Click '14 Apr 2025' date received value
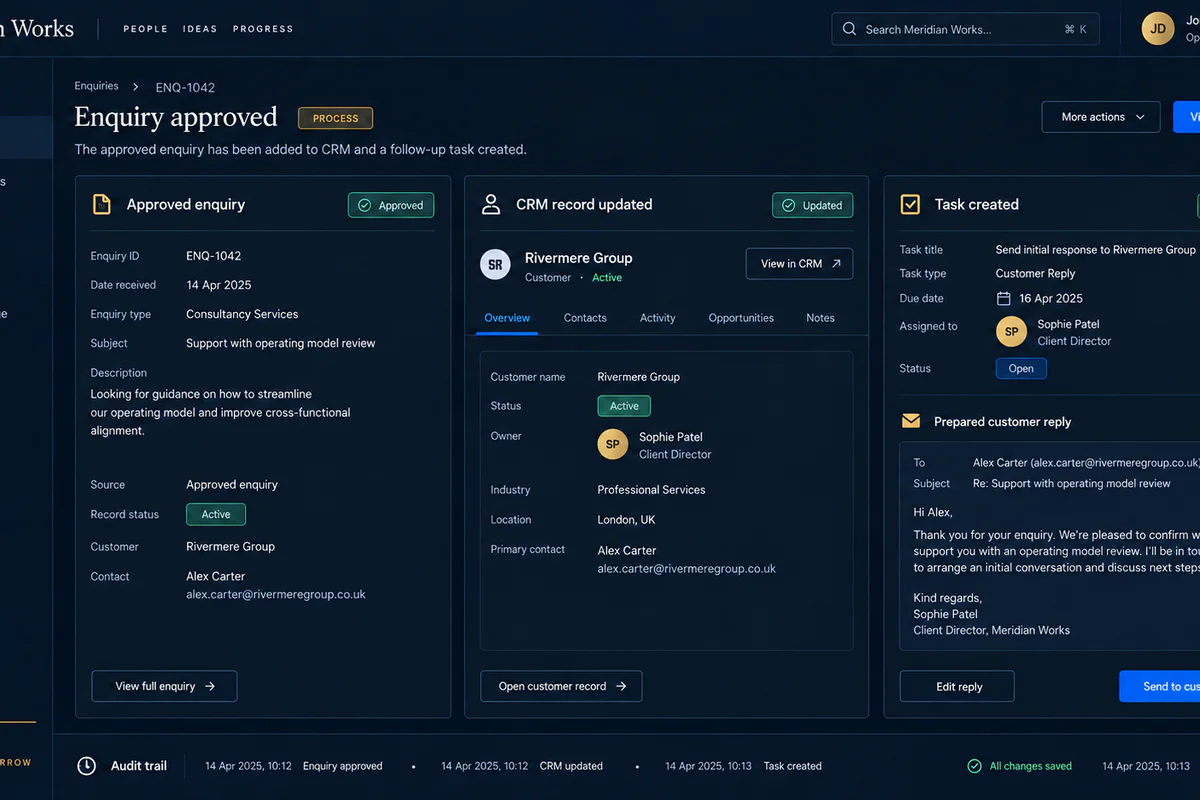1200x800 pixels. (x=218, y=285)
